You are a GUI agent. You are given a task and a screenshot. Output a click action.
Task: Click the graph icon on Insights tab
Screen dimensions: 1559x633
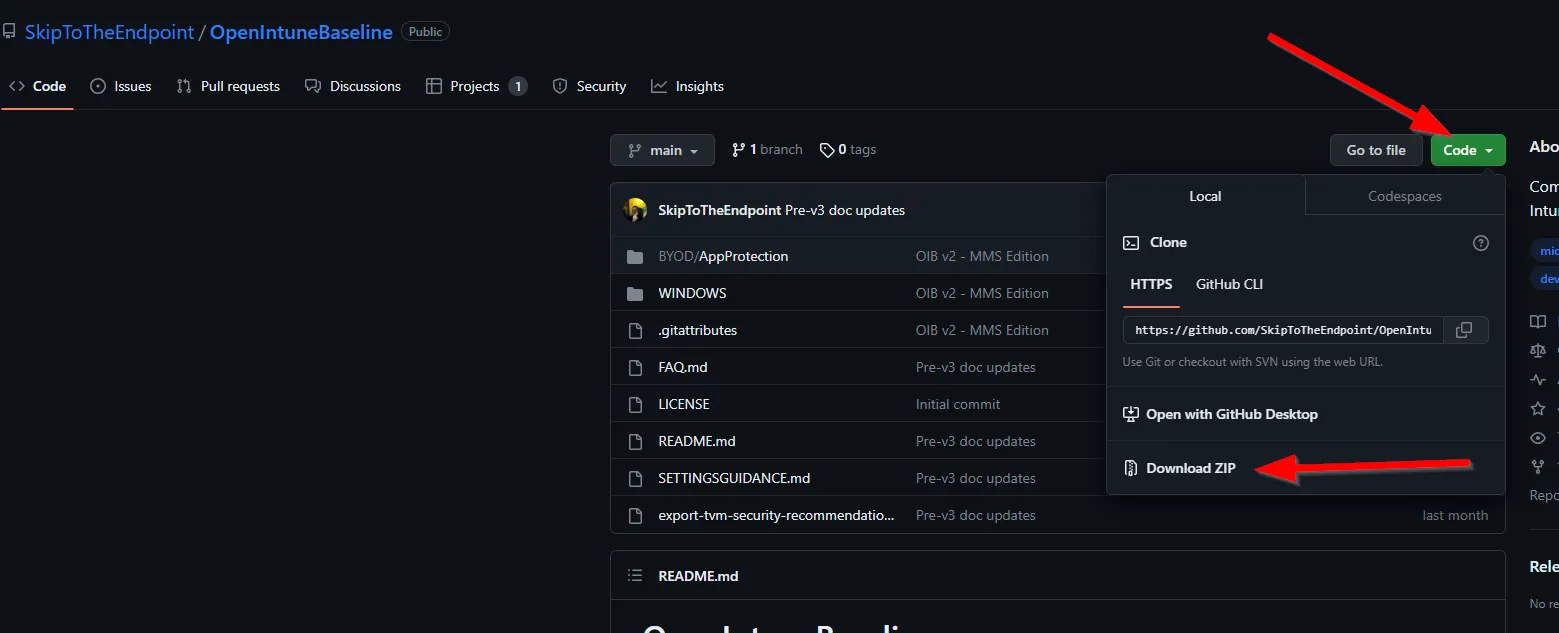tap(659, 86)
